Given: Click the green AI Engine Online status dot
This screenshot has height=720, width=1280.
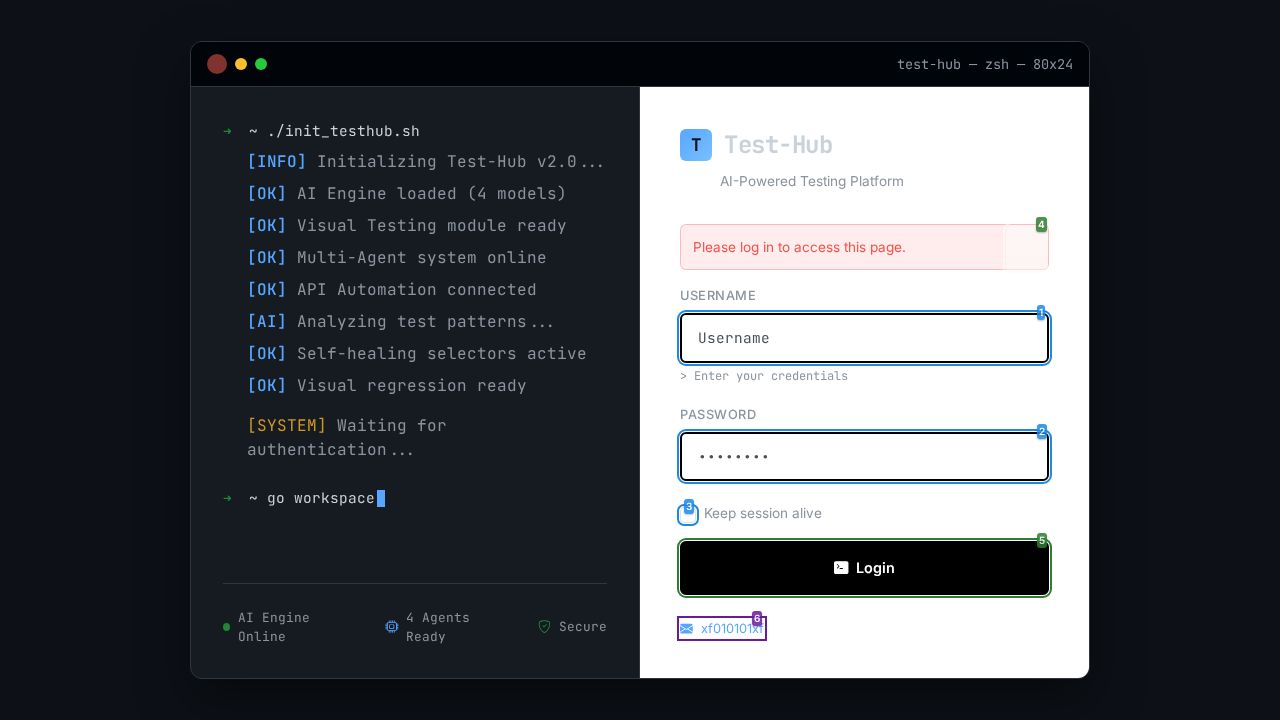Looking at the screenshot, I should (227, 627).
